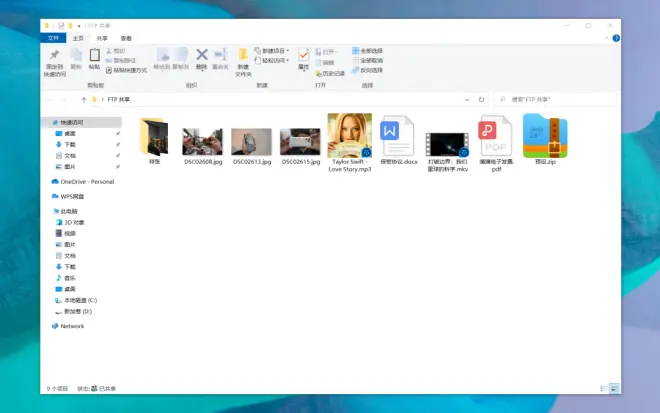The width and height of the screenshot is (660, 413).
Task: Open Move to (移动到) dropdown
Action: 162,59
